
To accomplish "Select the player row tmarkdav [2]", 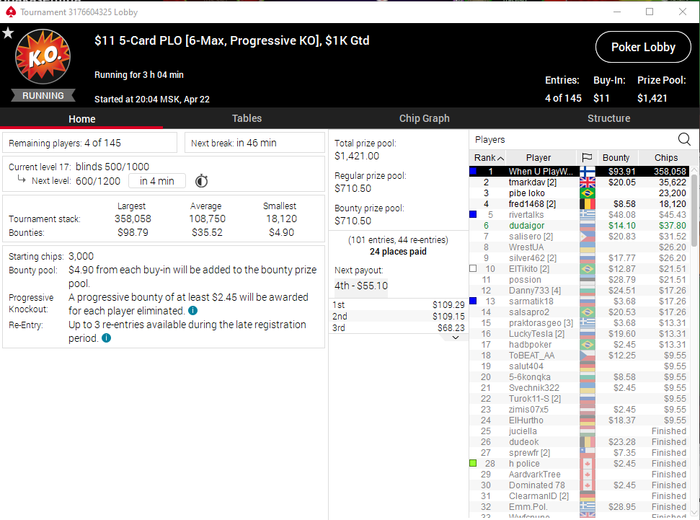I will [x=579, y=182].
